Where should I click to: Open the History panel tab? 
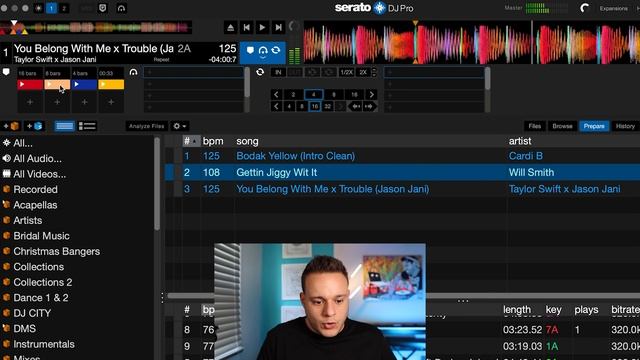click(625, 126)
